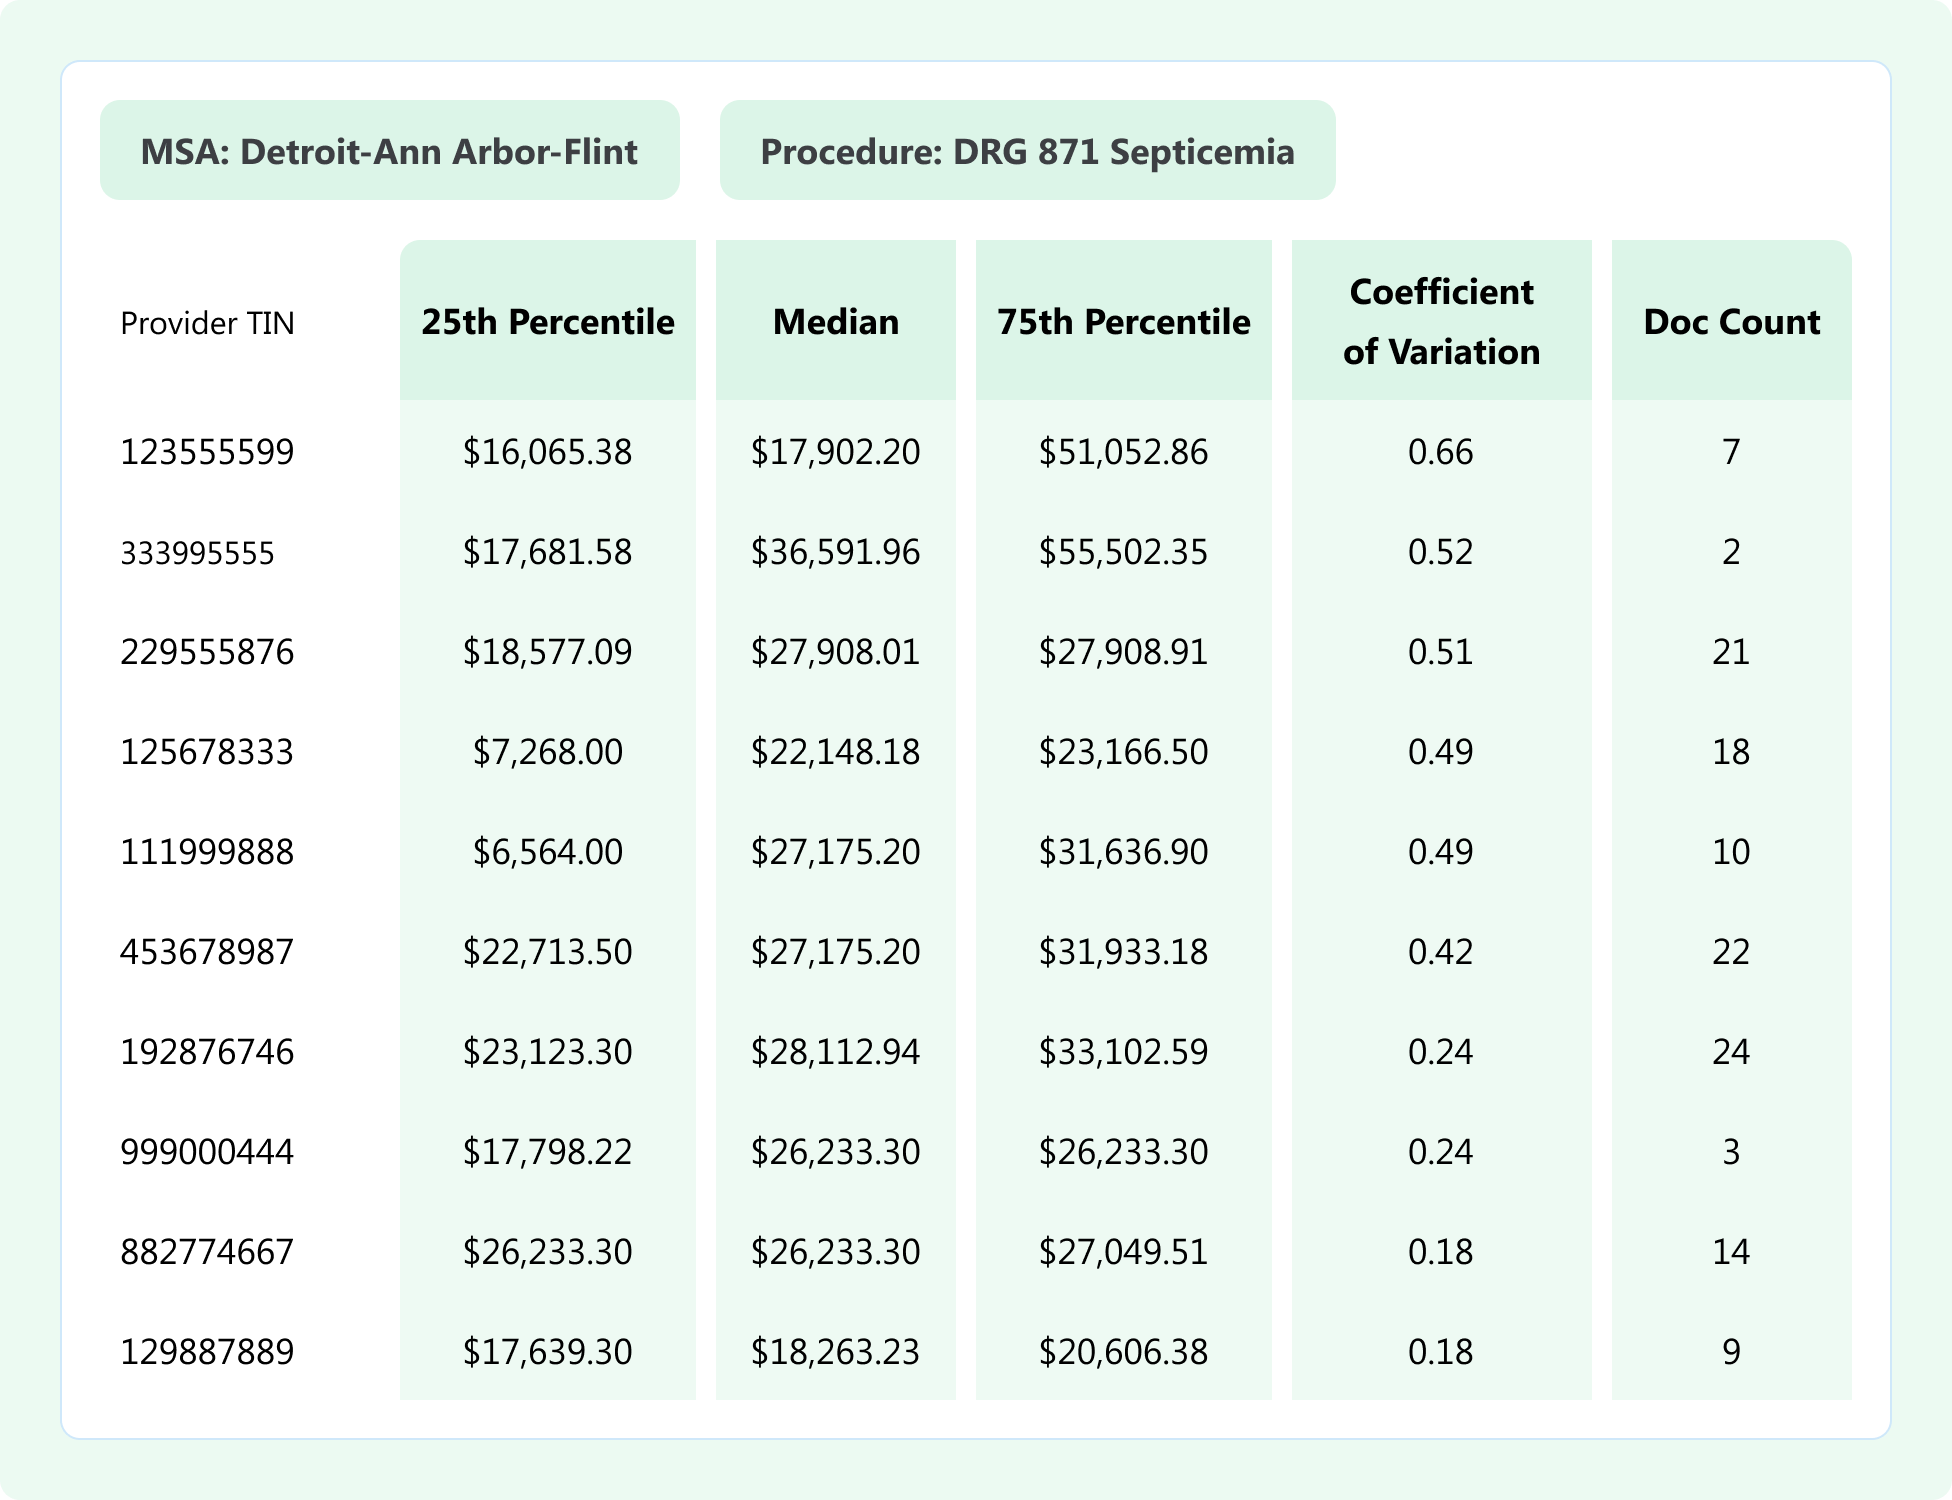Image resolution: width=1952 pixels, height=1500 pixels.
Task: Click the Provider TIN header label
Action: (x=207, y=323)
